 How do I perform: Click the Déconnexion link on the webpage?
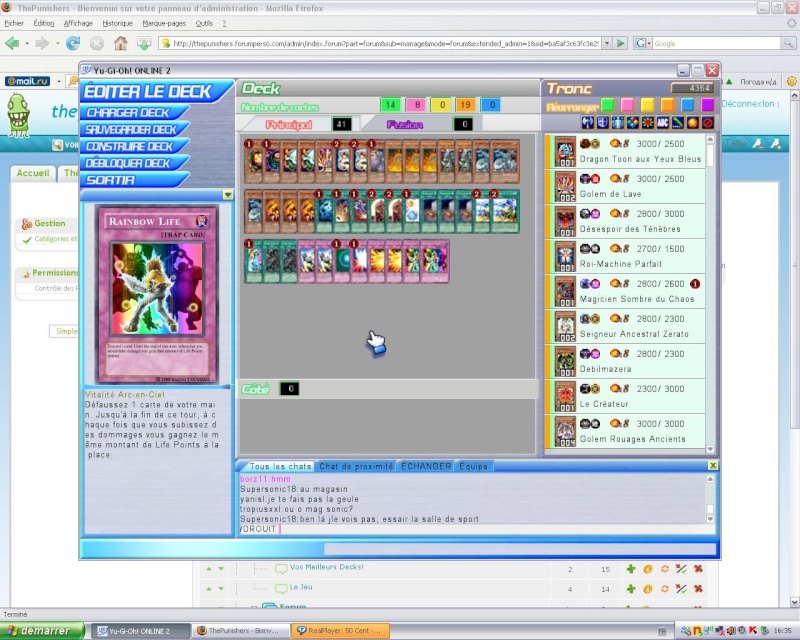click(x=748, y=104)
